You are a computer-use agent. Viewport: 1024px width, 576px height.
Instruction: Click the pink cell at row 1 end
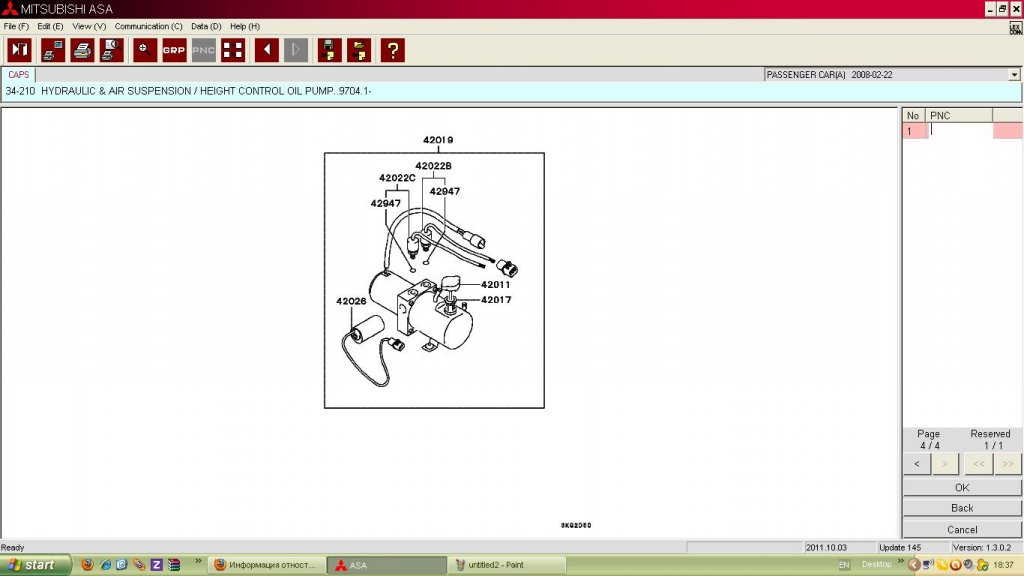pyautogui.click(x=1008, y=131)
